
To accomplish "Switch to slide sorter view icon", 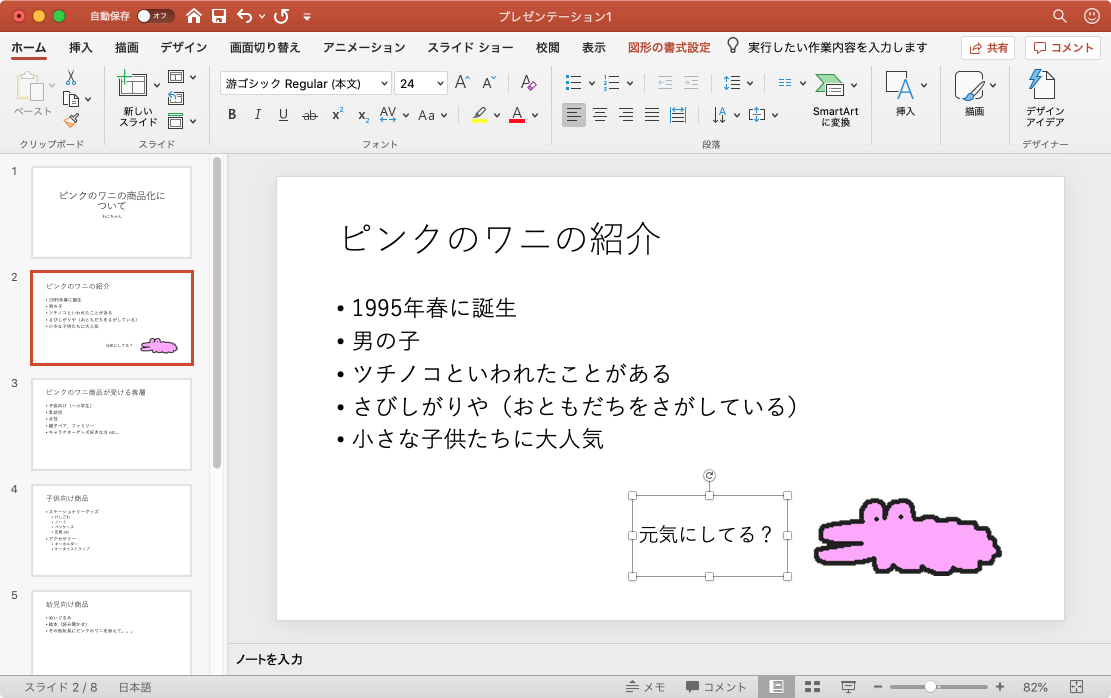I will [x=812, y=687].
